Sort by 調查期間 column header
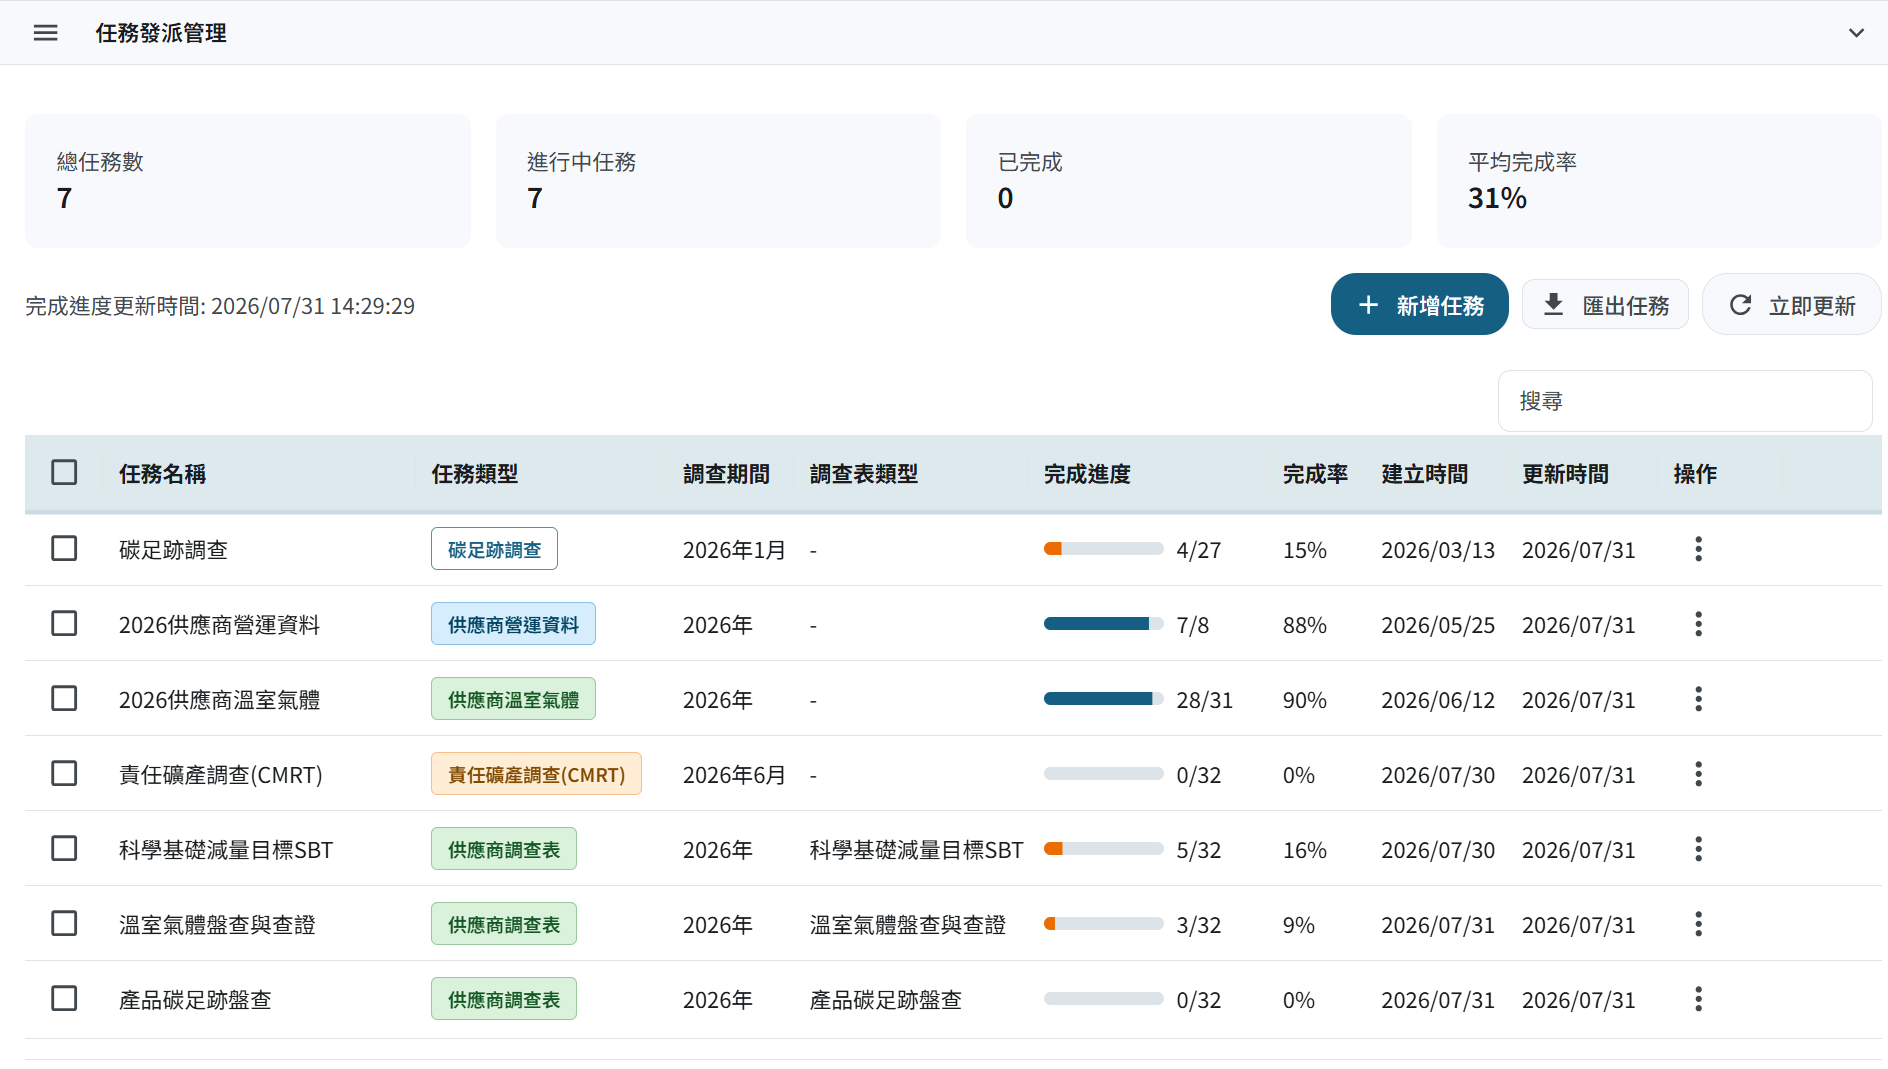Screen dimensions: 1888x1069 pyautogui.click(x=726, y=474)
